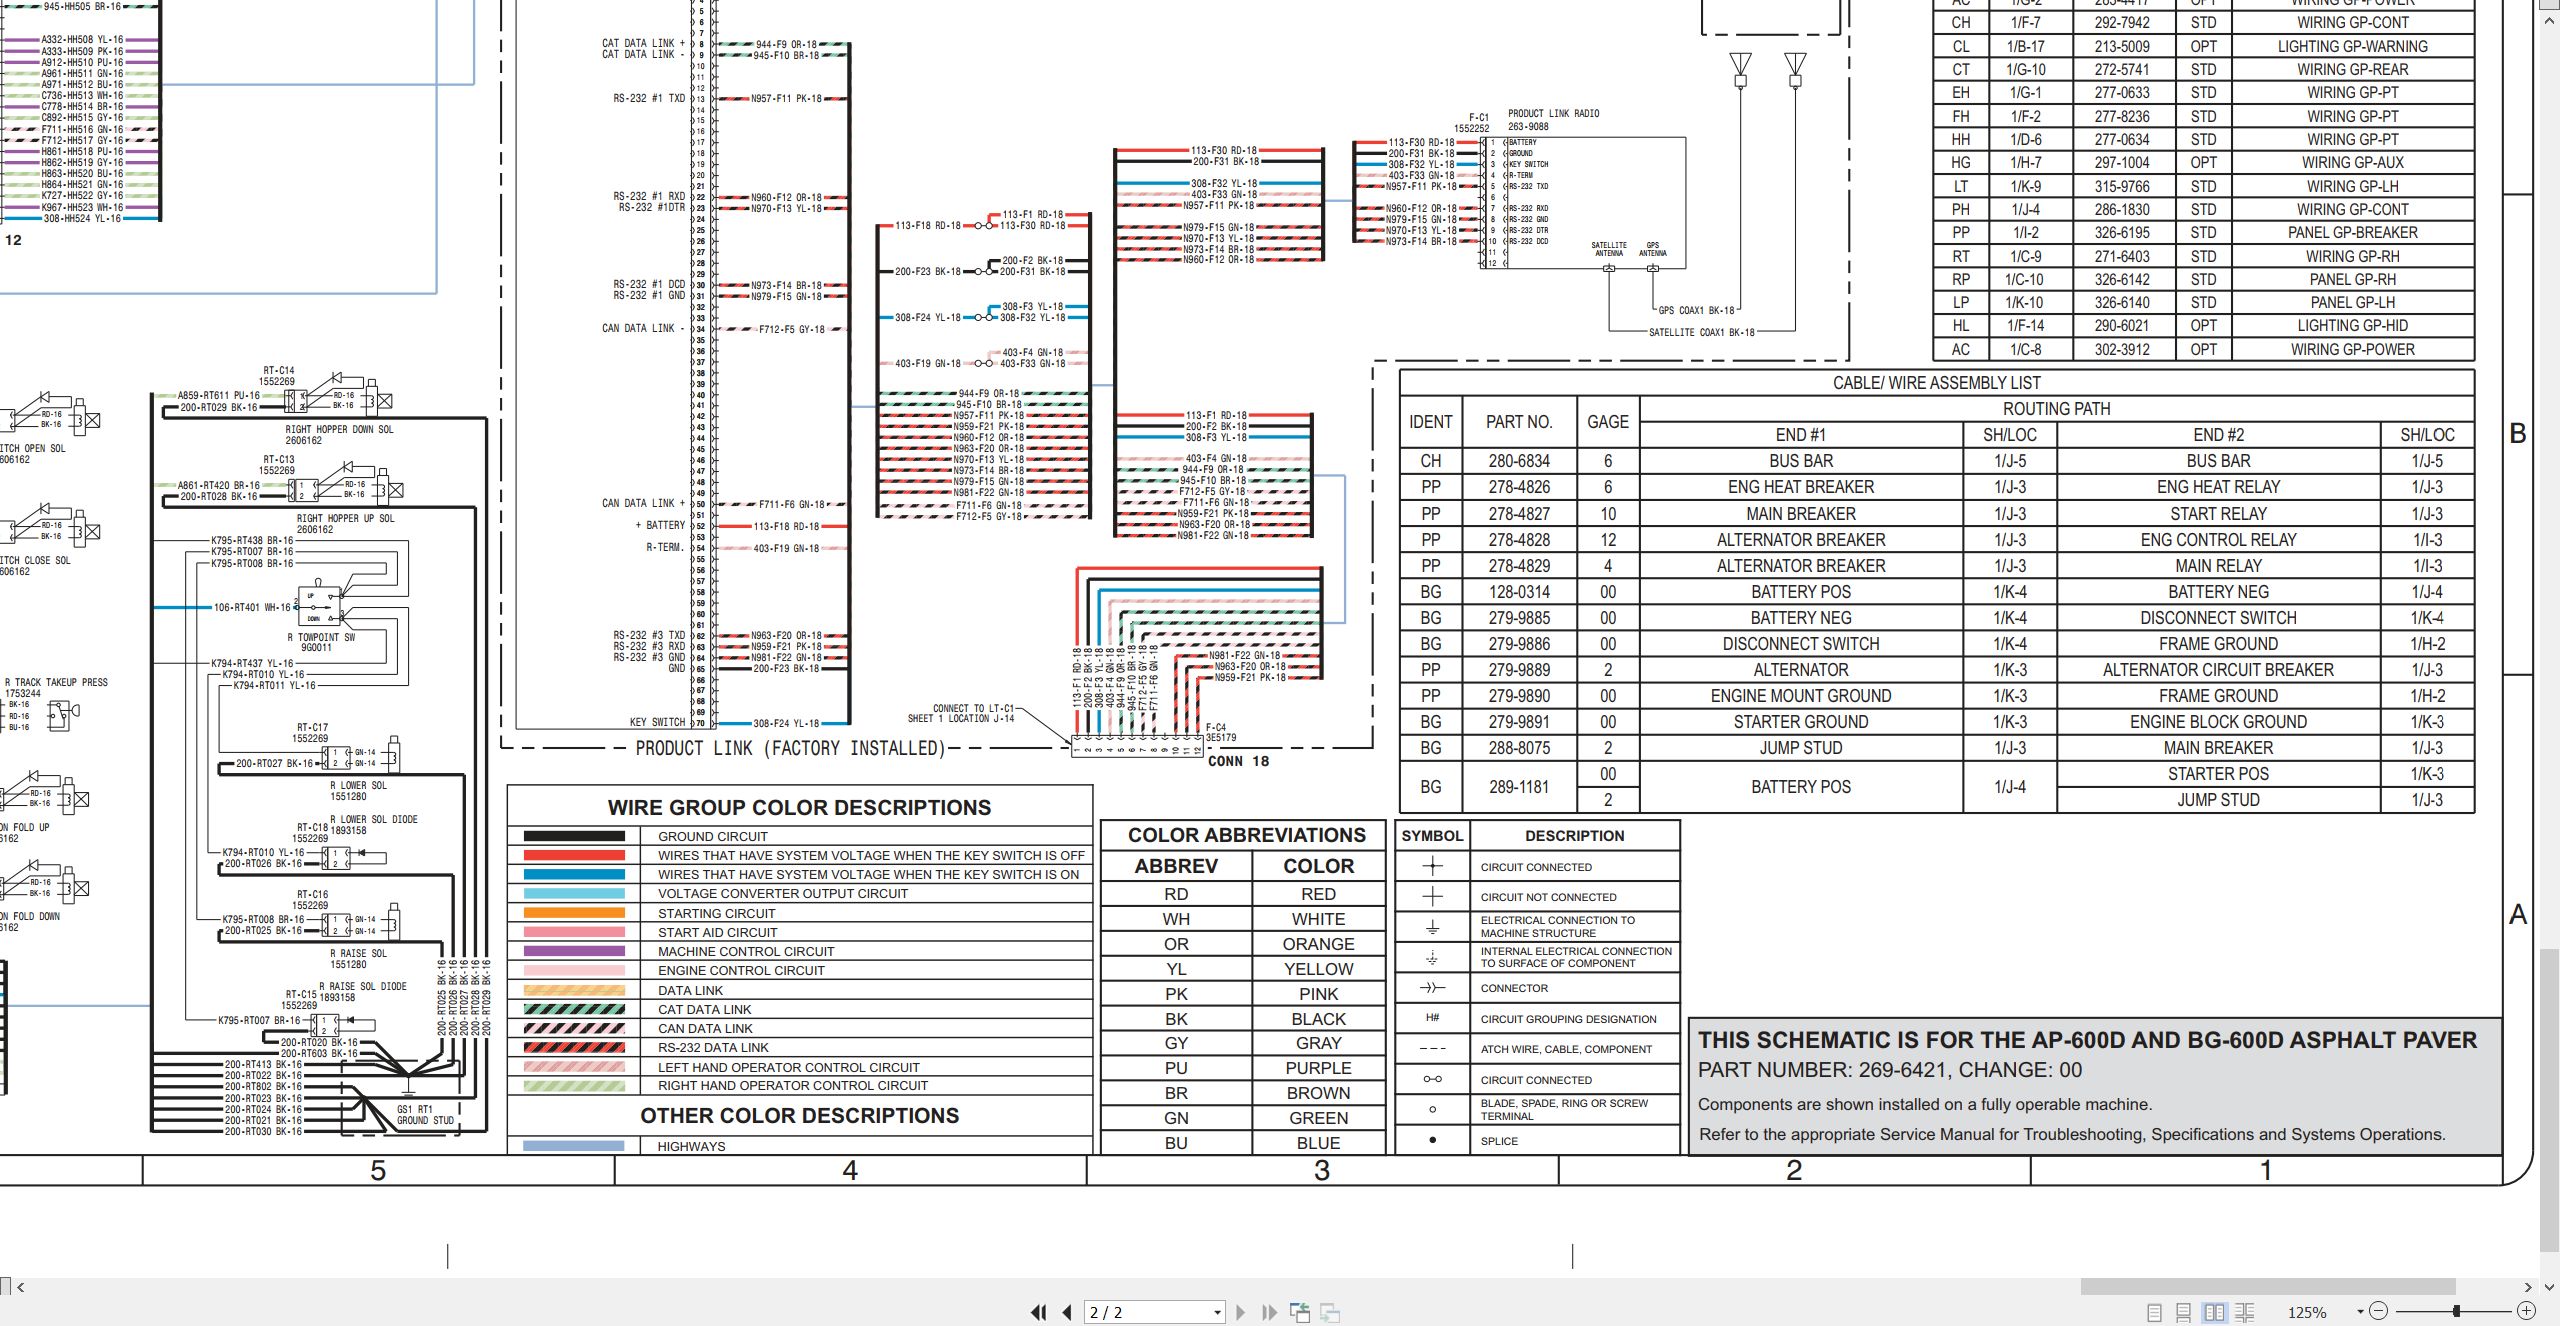This screenshot has width=2560, height=1326.
Task: Switch to continuous facing view
Action: pos(2244,1312)
